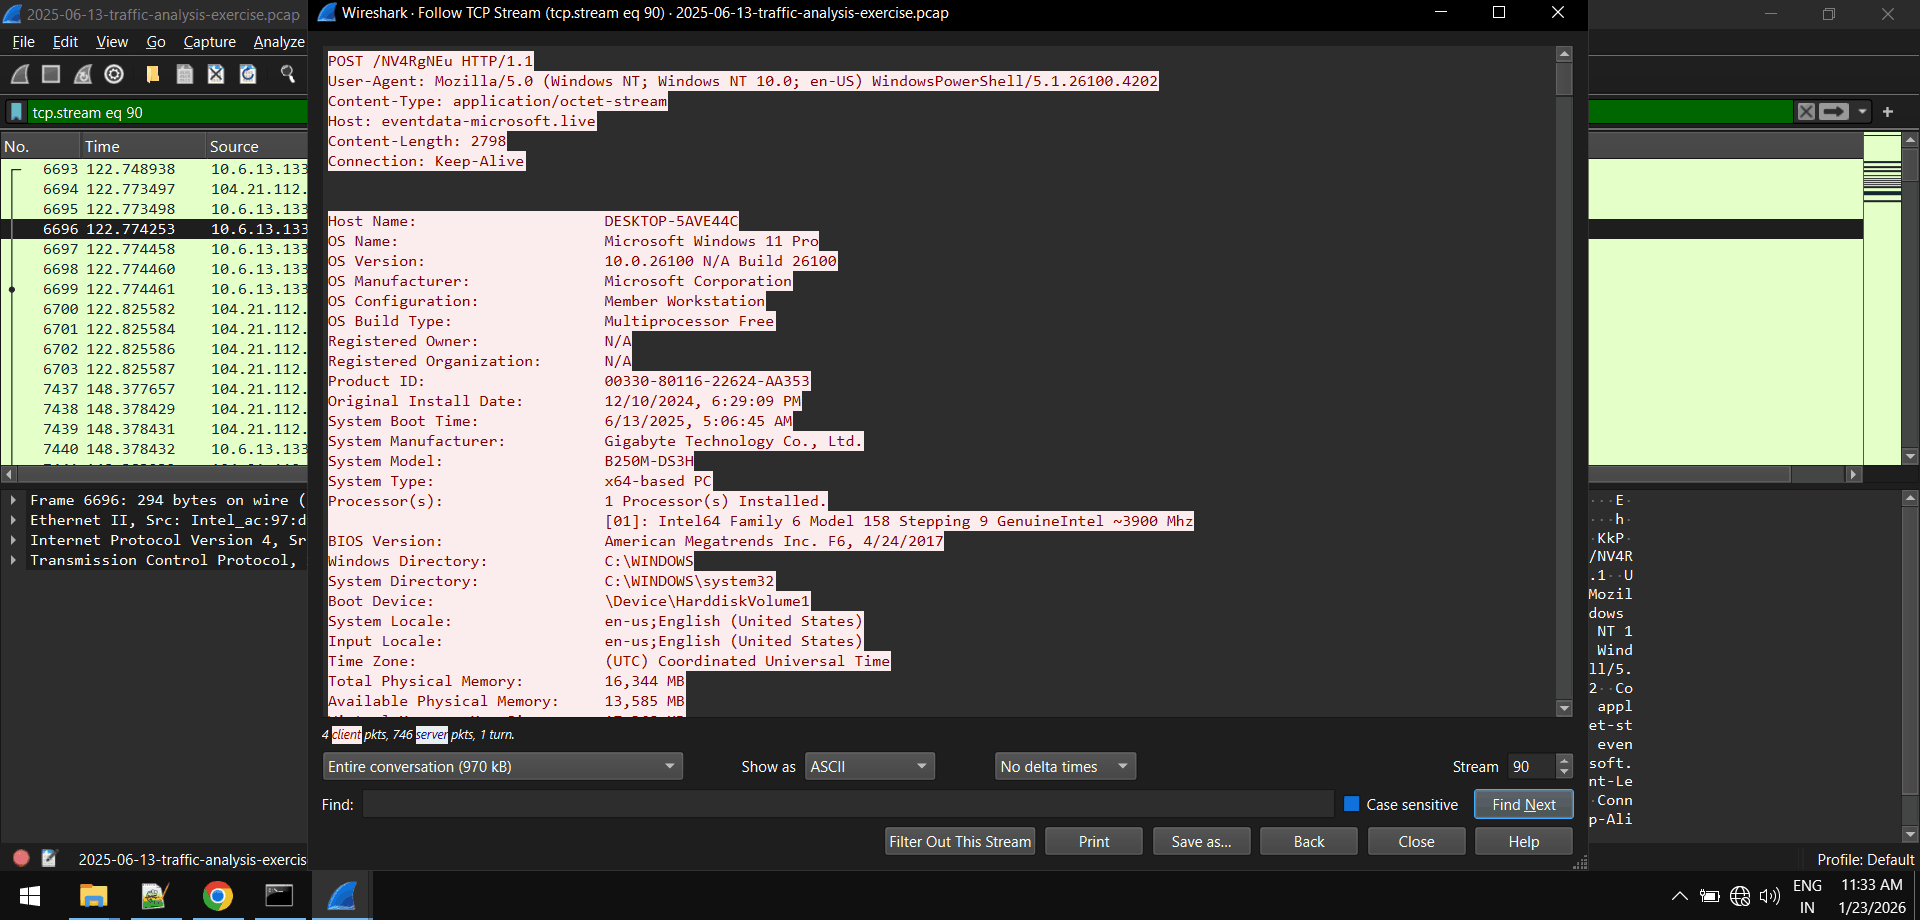This screenshot has height=920, width=1920.
Task: Click the reload capture file icon
Action: tap(248, 74)
